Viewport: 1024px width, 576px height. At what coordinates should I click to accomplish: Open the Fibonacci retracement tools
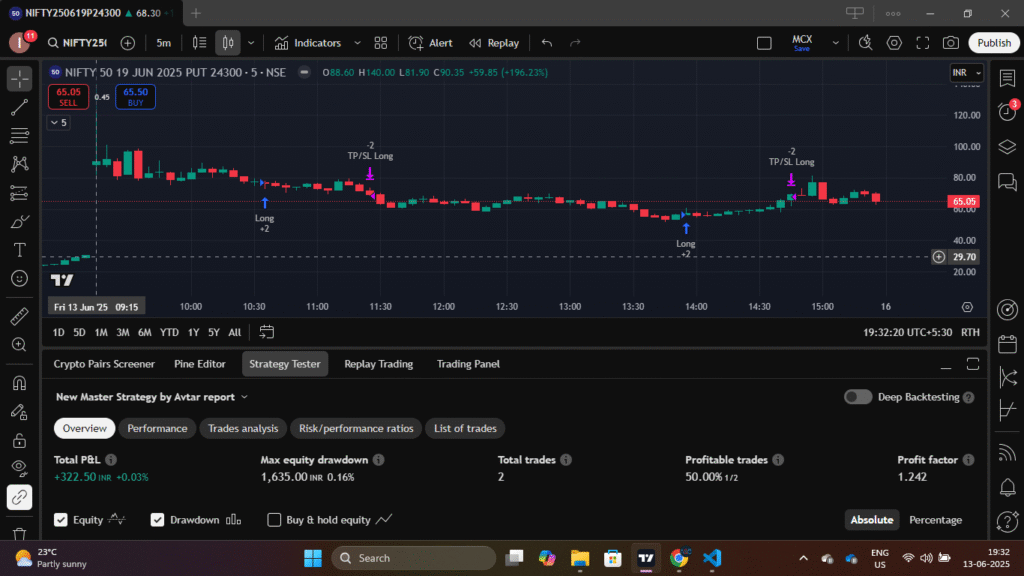20,136
